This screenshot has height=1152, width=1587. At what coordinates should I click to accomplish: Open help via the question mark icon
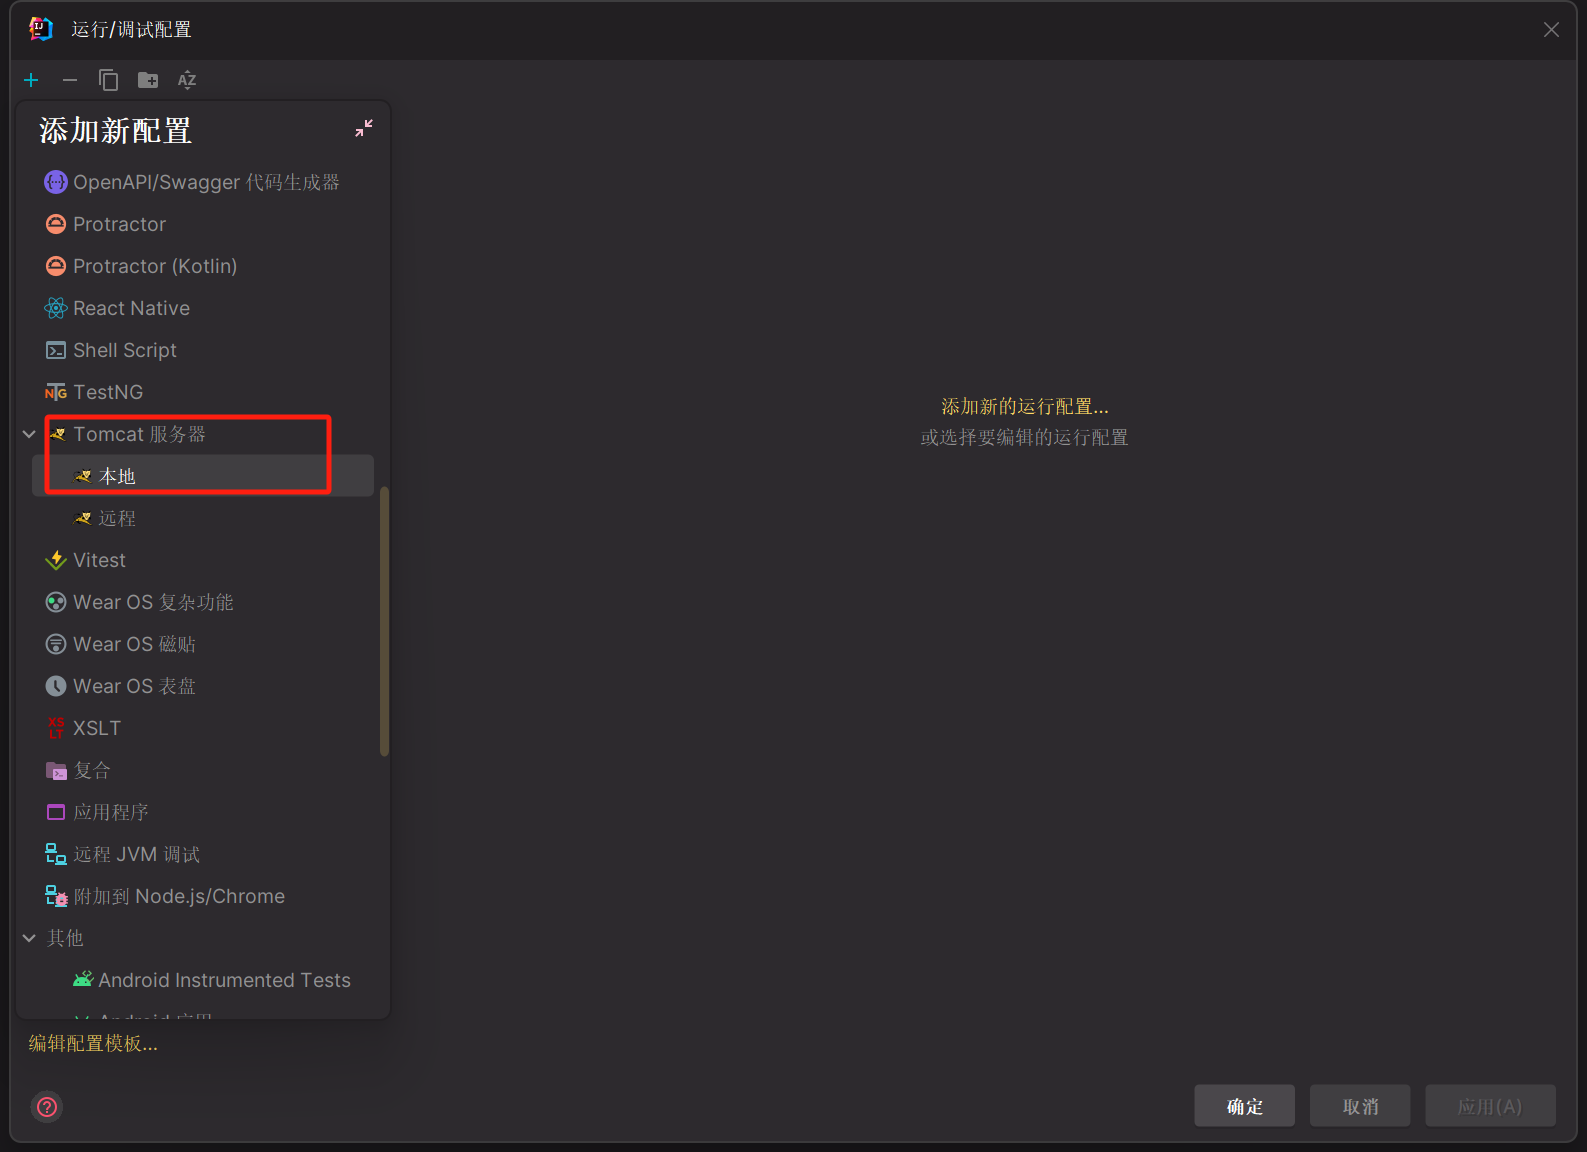tap(46, 1107)
